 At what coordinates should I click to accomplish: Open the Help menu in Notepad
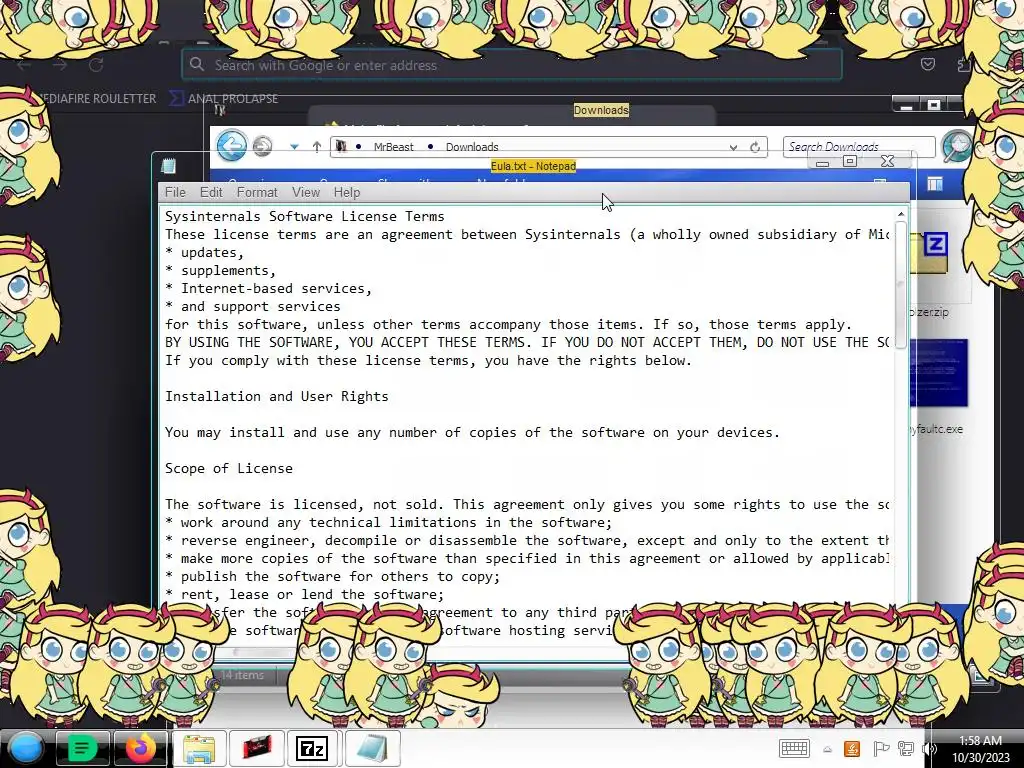[347, 192]
